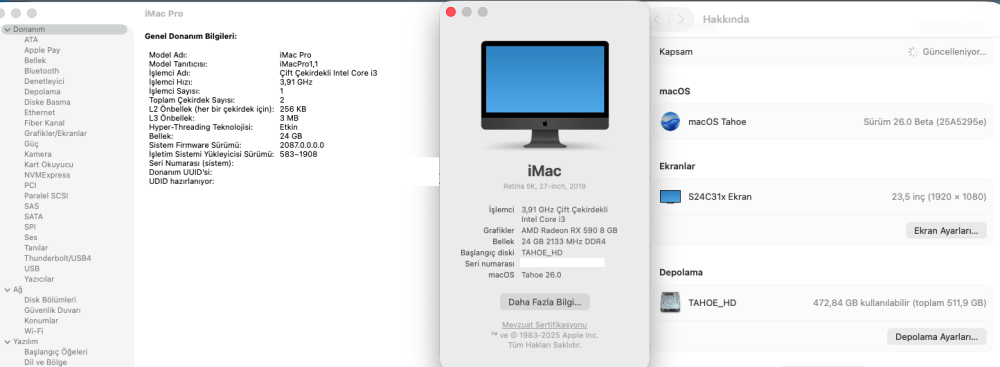Select Güç in the sidebar
This screenshot has height=367, width=1000.
click(31, 144)
